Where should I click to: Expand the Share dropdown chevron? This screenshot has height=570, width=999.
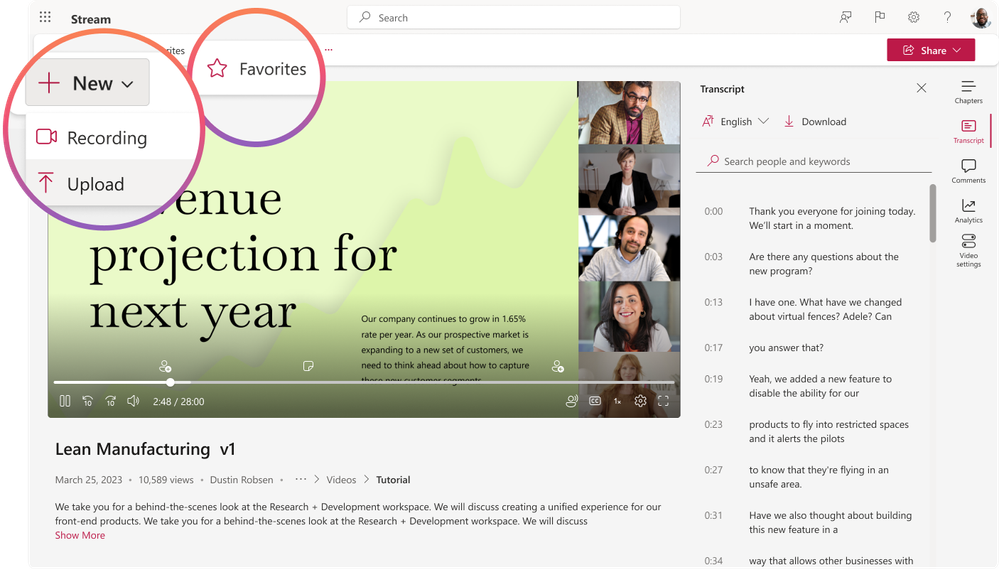(x=957, y=50)
